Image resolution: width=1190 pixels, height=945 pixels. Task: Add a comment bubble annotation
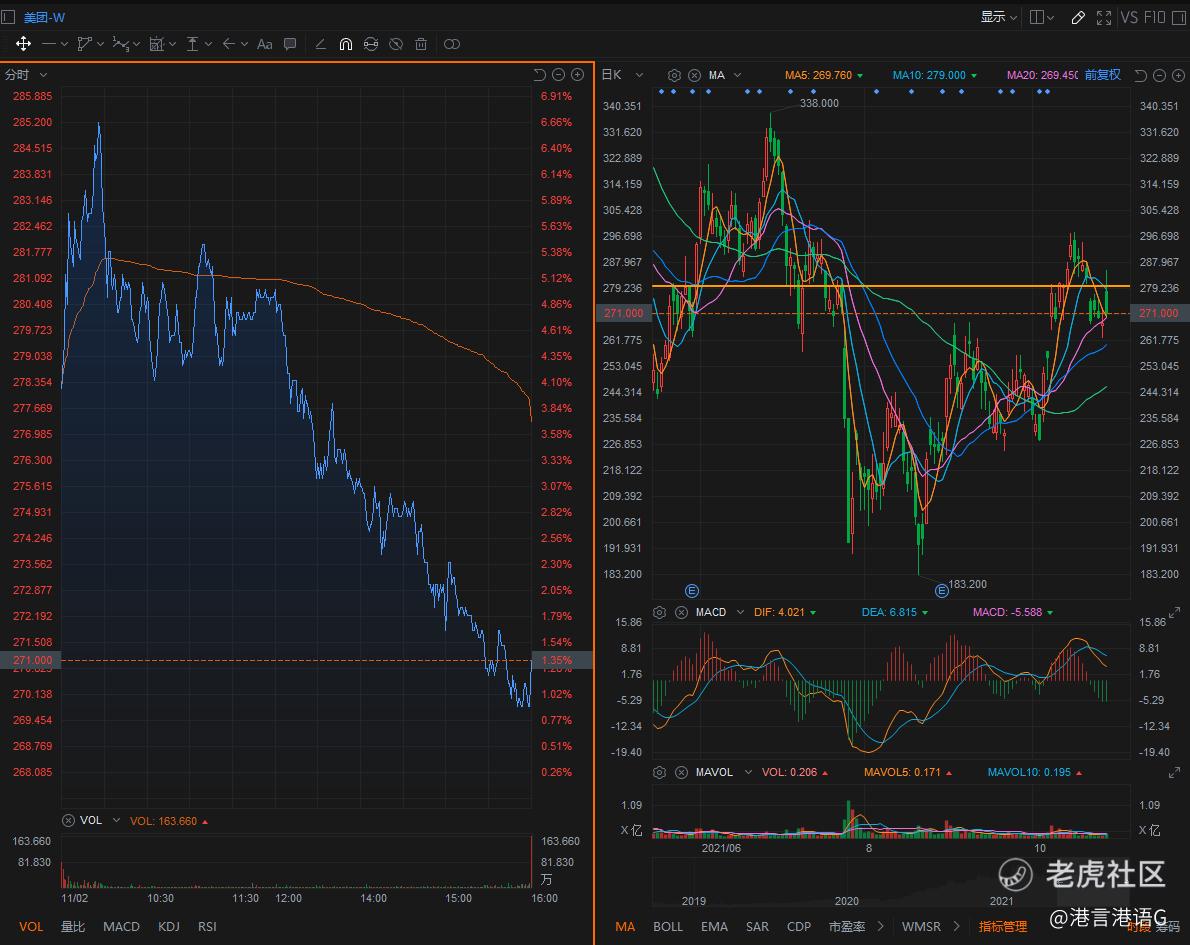pyautogui.click(x=290, y=44)
